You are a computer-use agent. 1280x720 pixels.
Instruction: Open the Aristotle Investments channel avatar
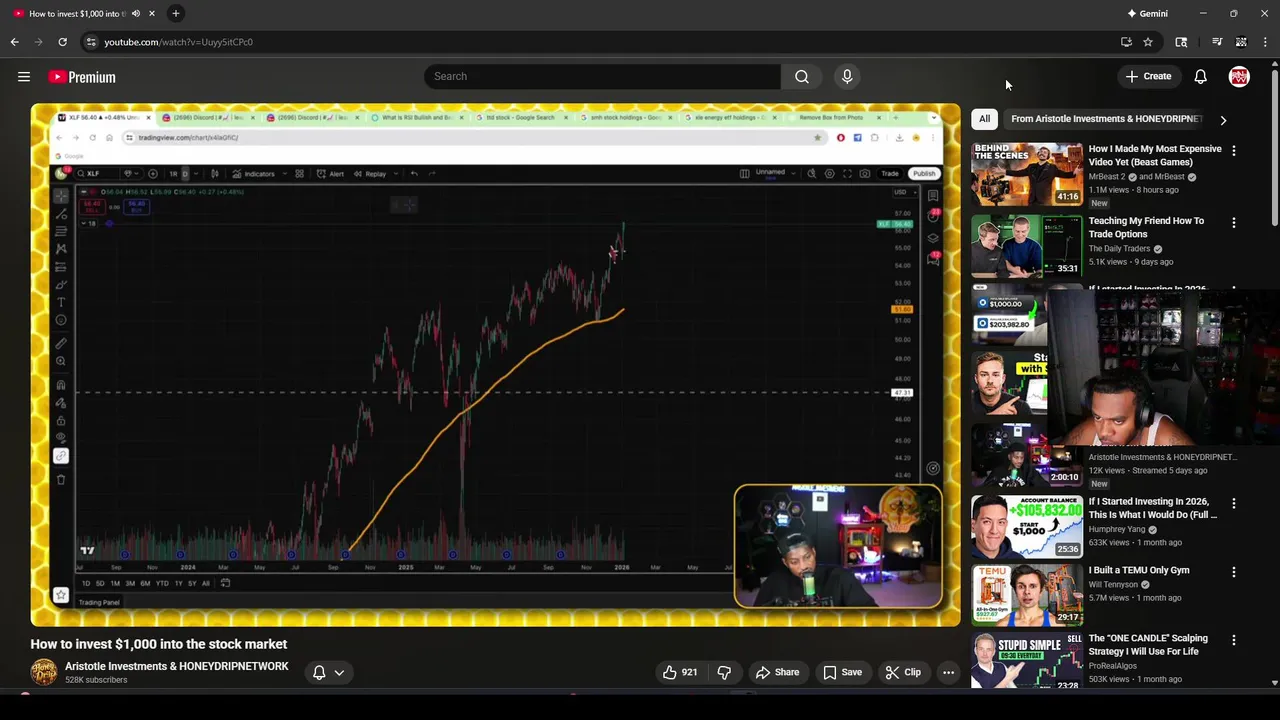pyautogui.click(x=43, y=672)
